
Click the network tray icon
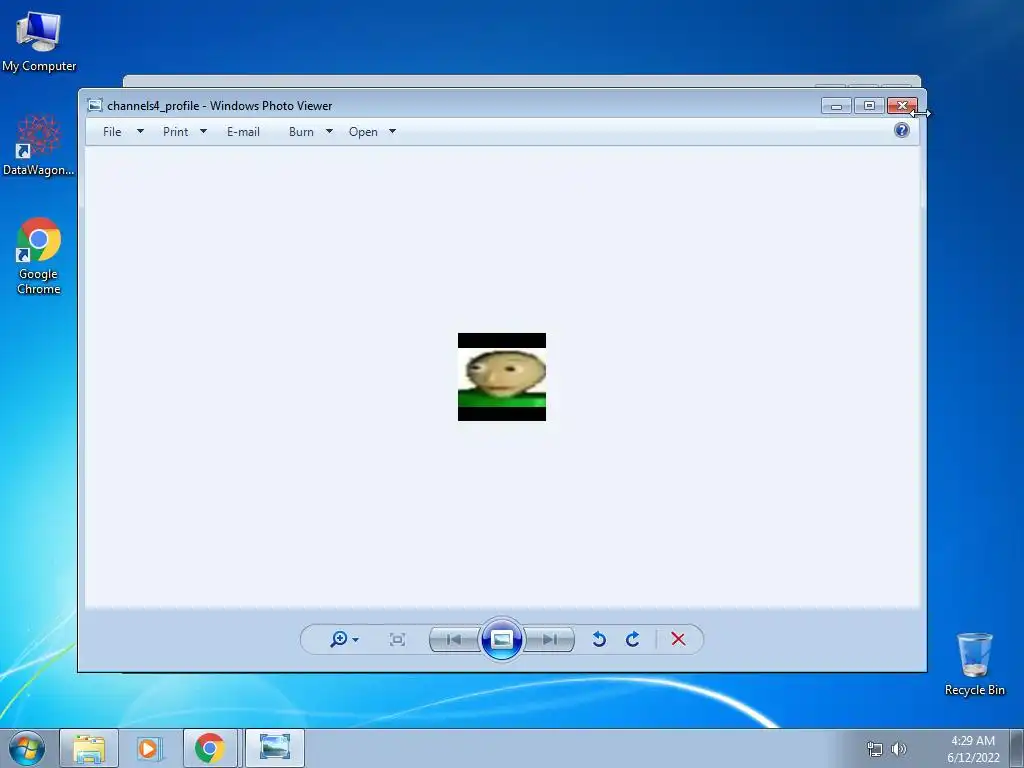pos(874,749)
